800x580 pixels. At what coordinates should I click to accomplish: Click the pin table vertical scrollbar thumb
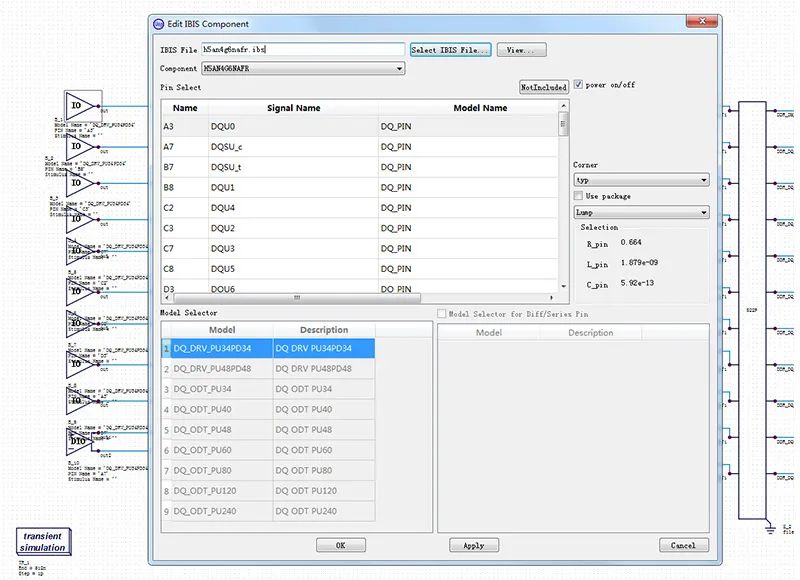(563, 124)
